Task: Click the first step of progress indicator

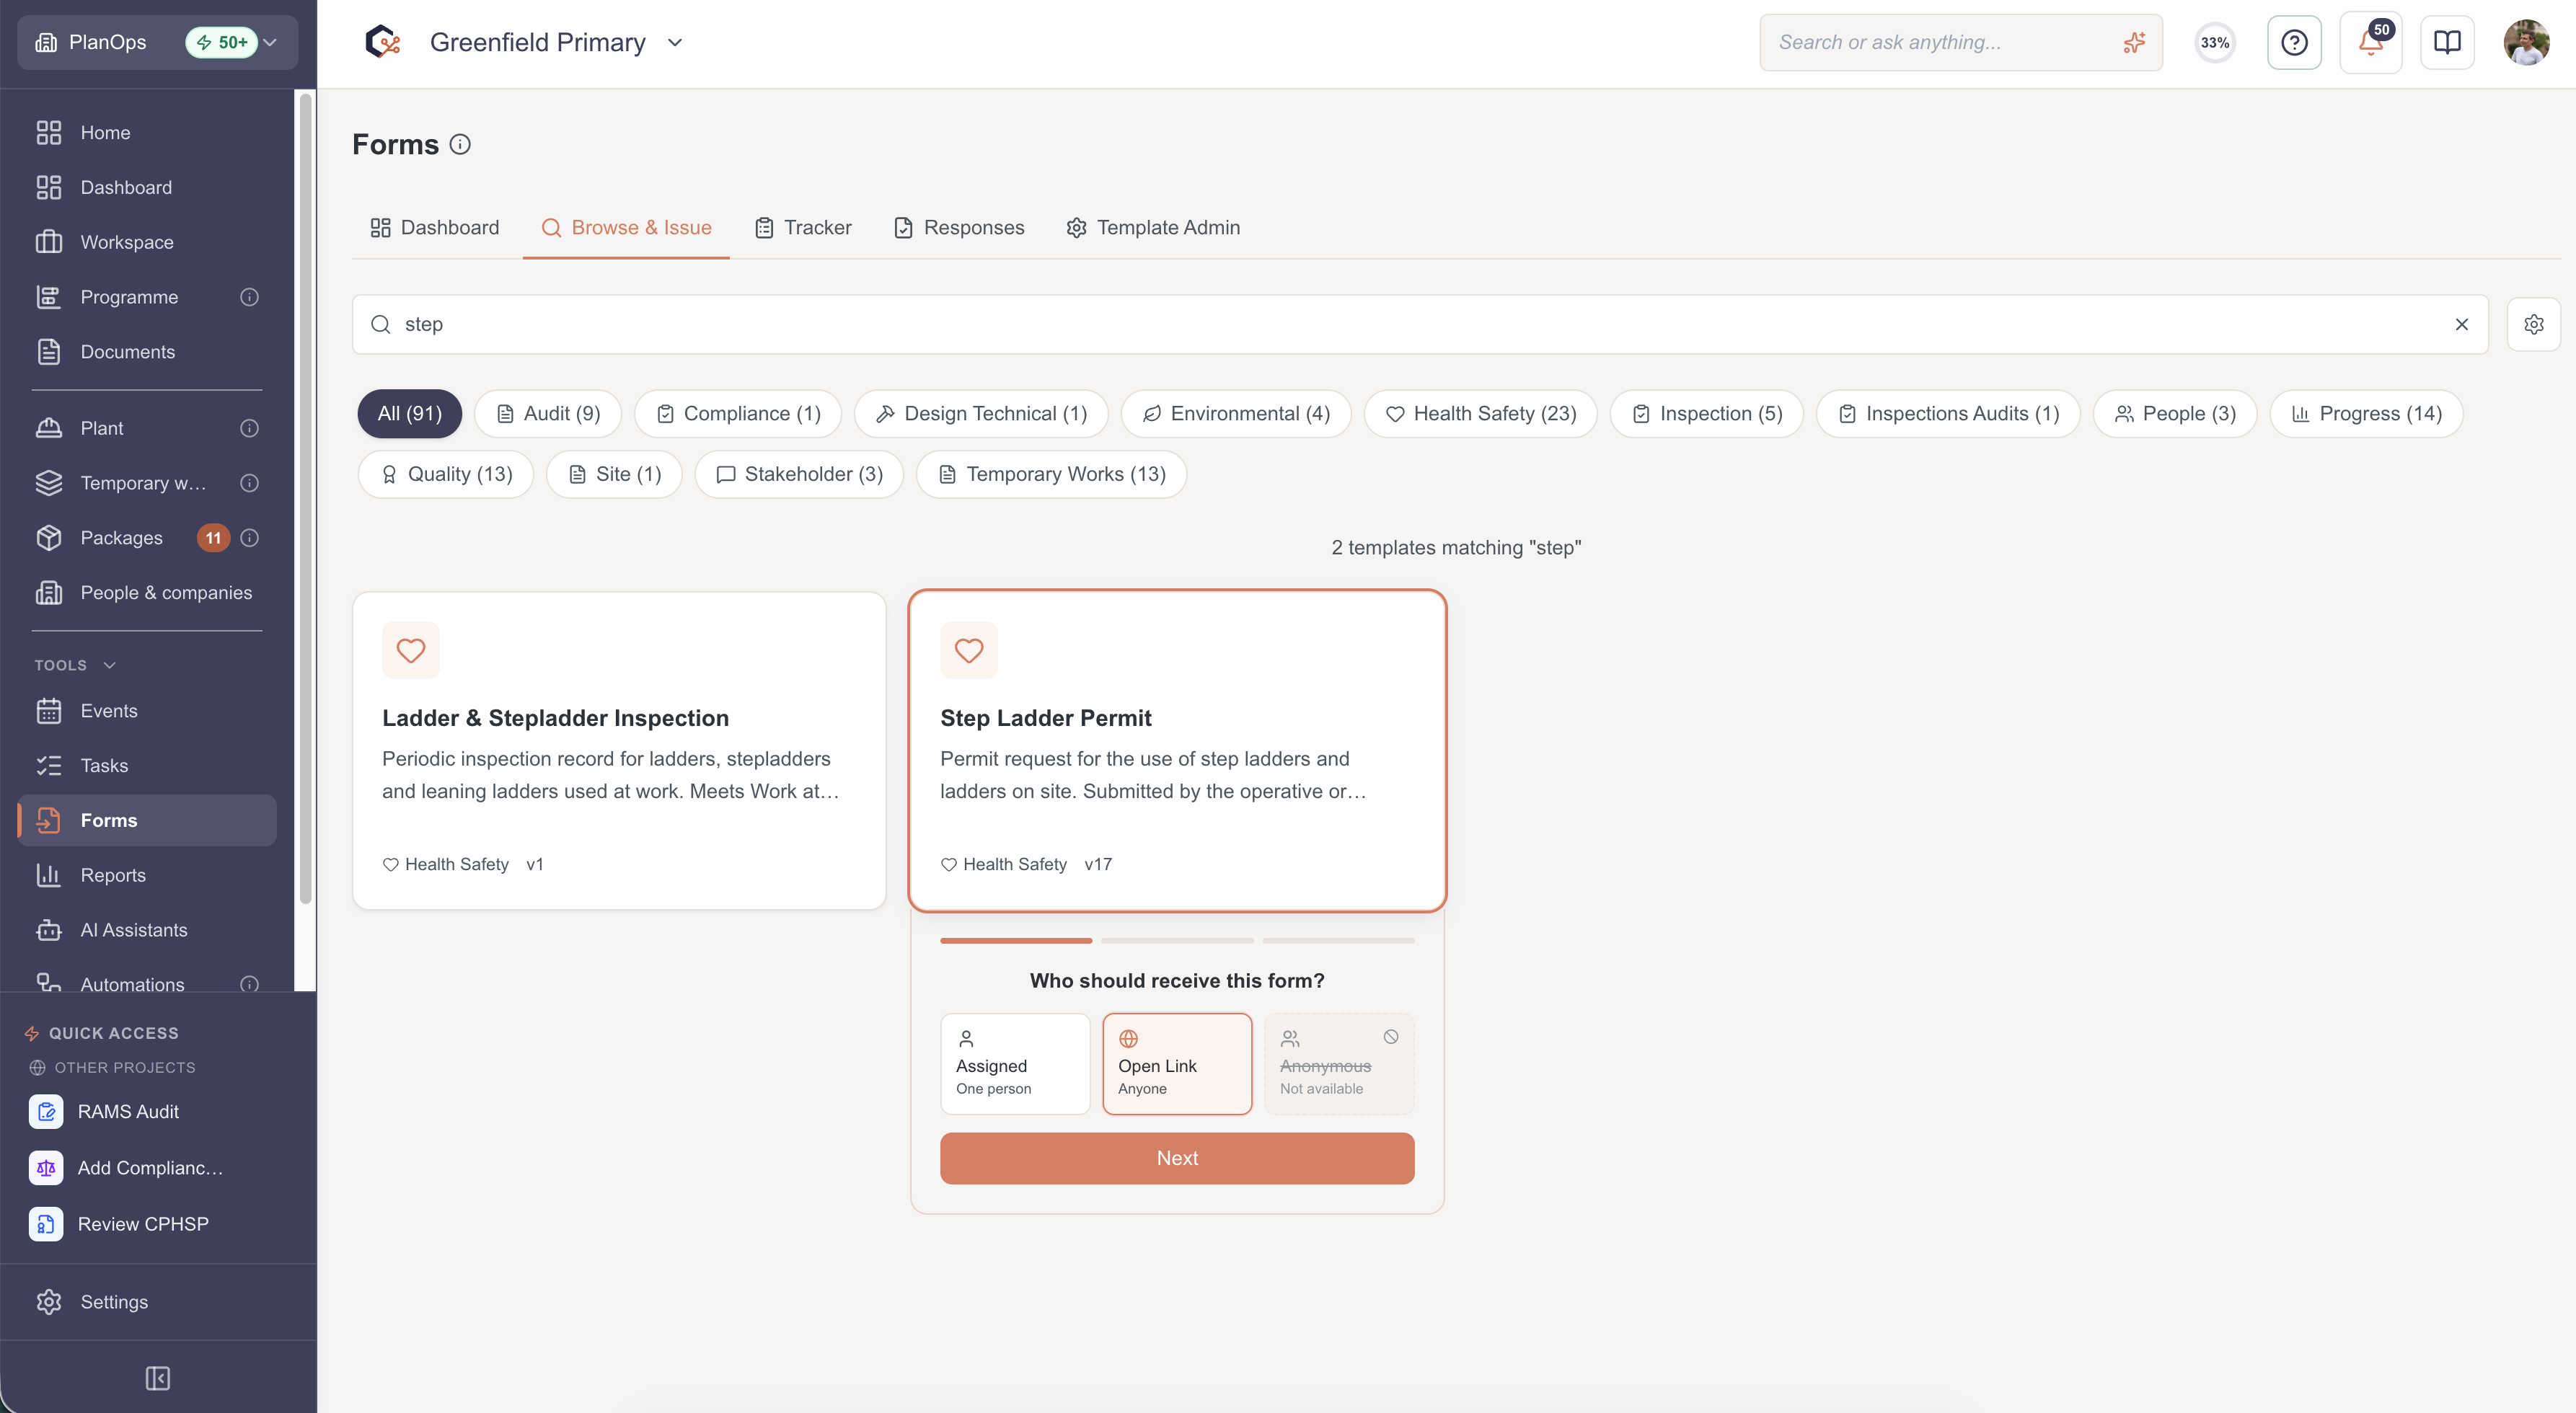Action: coord(1016,941)
